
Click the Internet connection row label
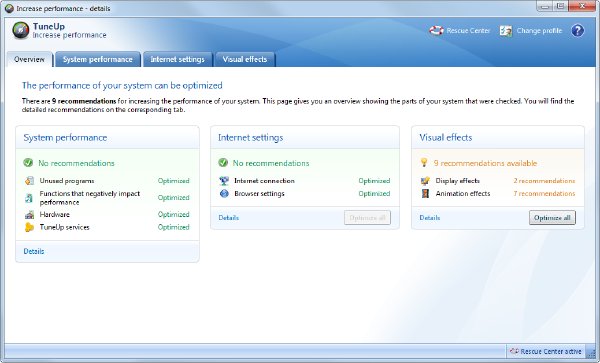point(264,181)
